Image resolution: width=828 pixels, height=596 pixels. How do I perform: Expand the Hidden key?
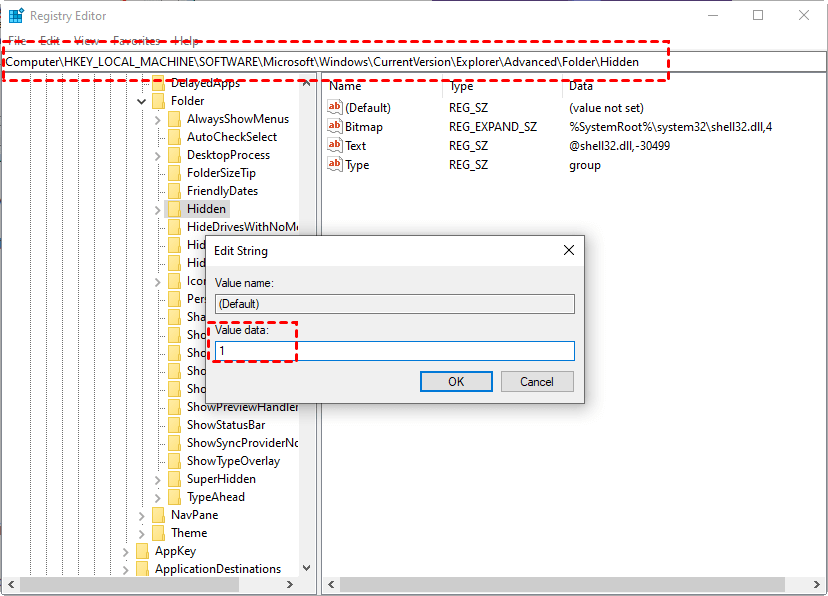[x=157, y=210]
